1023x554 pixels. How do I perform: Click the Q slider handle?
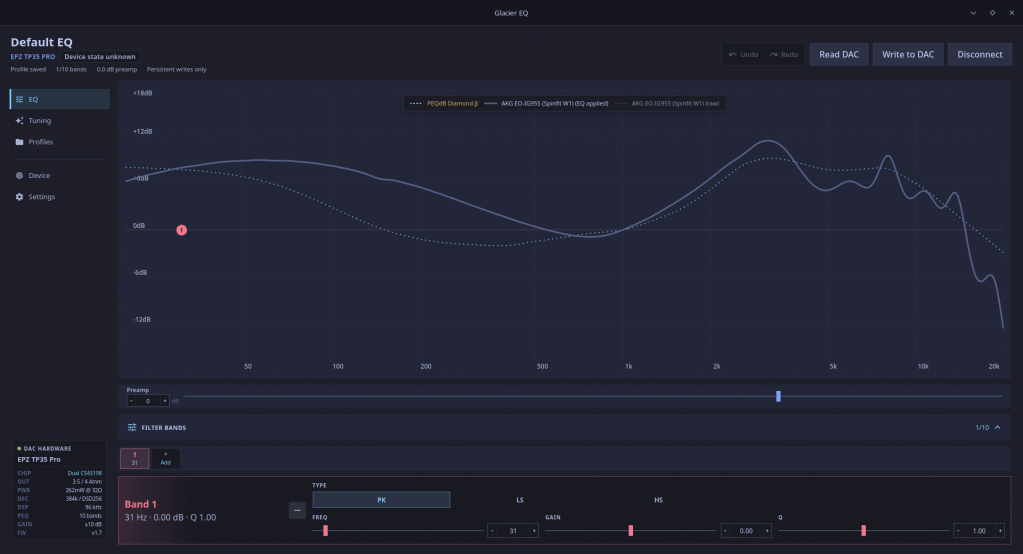(864, 531)
